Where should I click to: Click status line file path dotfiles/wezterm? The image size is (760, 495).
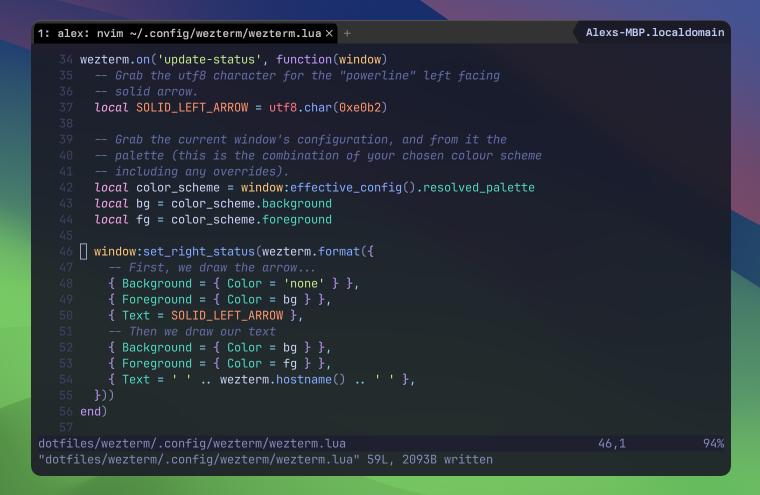[192, 444]
